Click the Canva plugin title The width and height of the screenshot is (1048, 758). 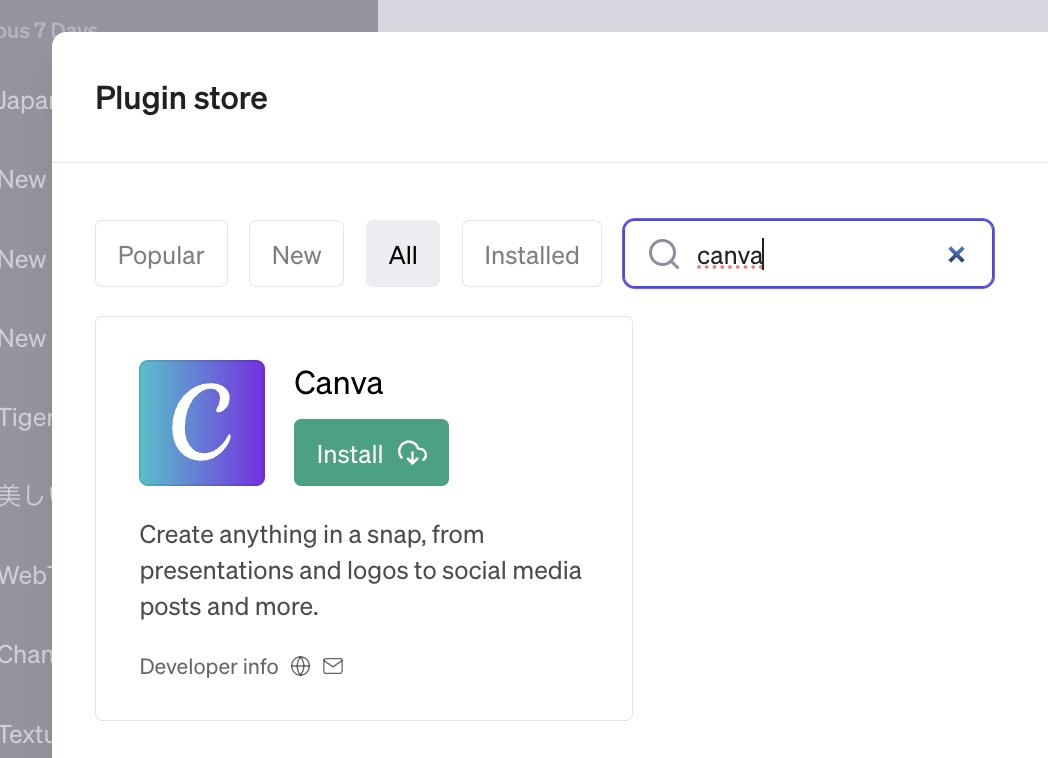point(338,383)
